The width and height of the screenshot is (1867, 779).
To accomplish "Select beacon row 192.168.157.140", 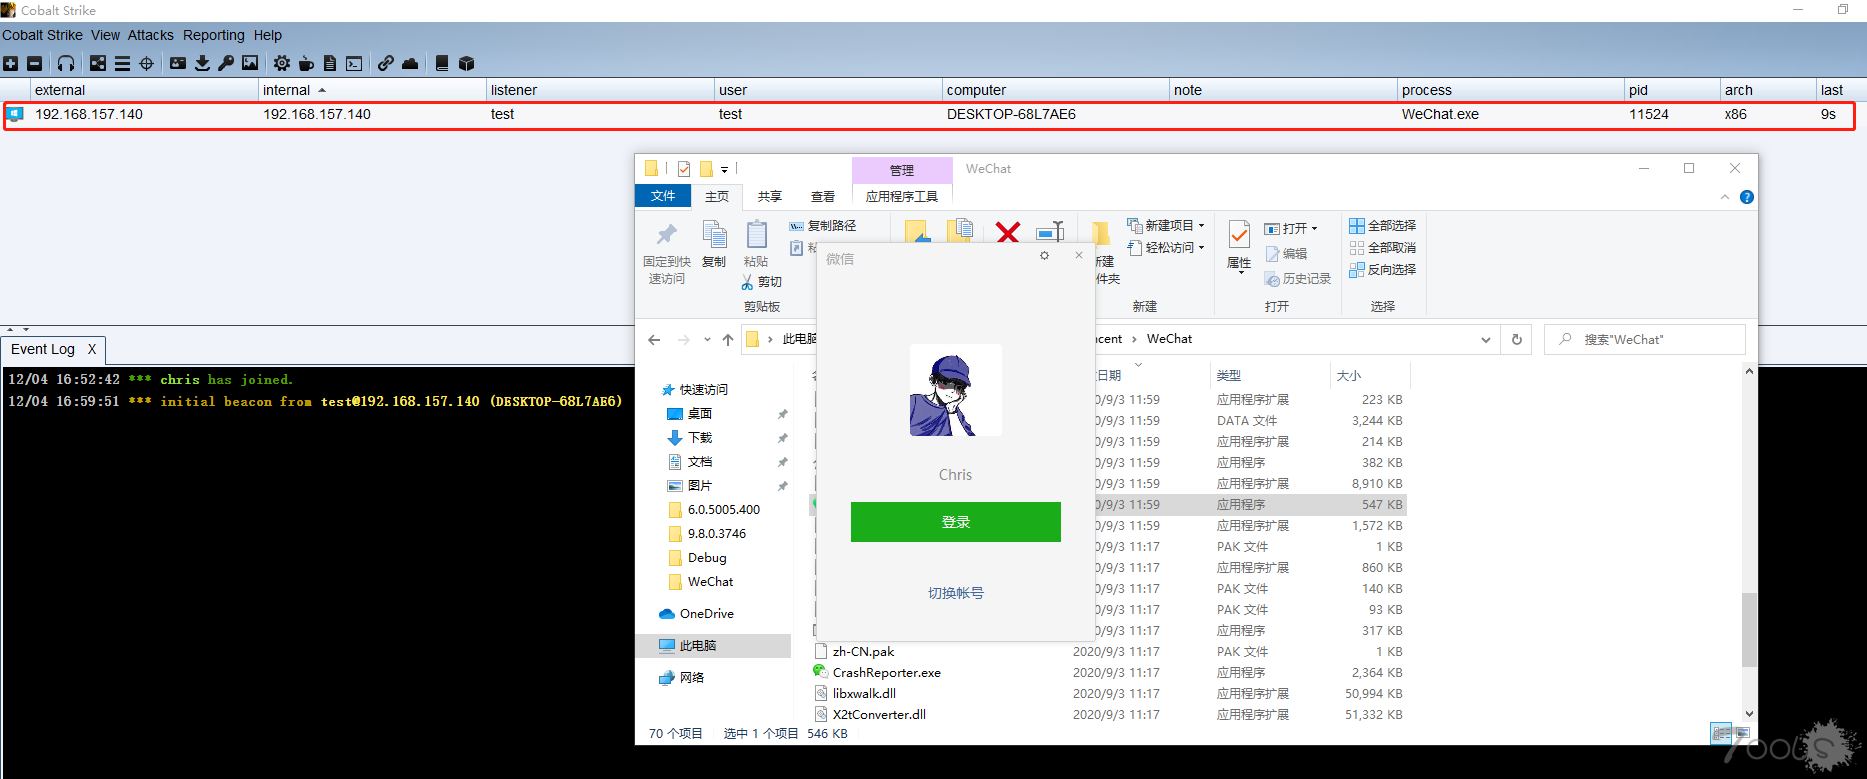I will [x=929, y=115].
